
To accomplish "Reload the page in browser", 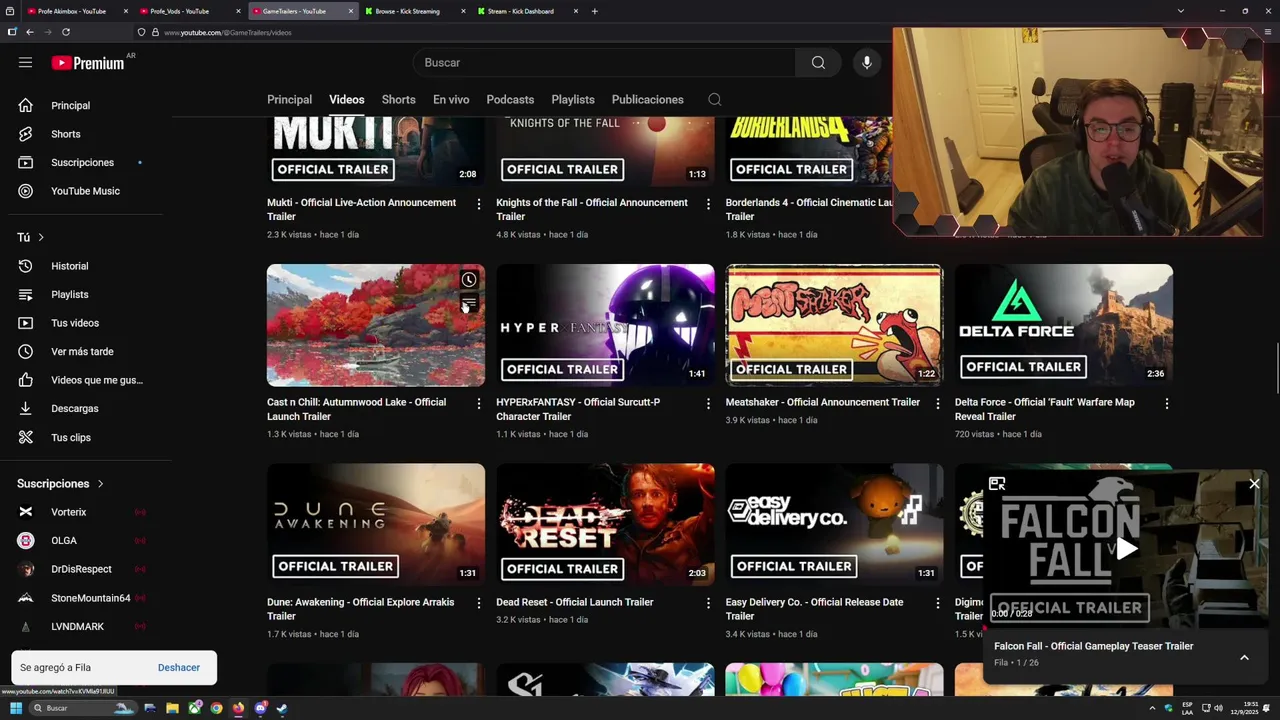I will [66, 32].
